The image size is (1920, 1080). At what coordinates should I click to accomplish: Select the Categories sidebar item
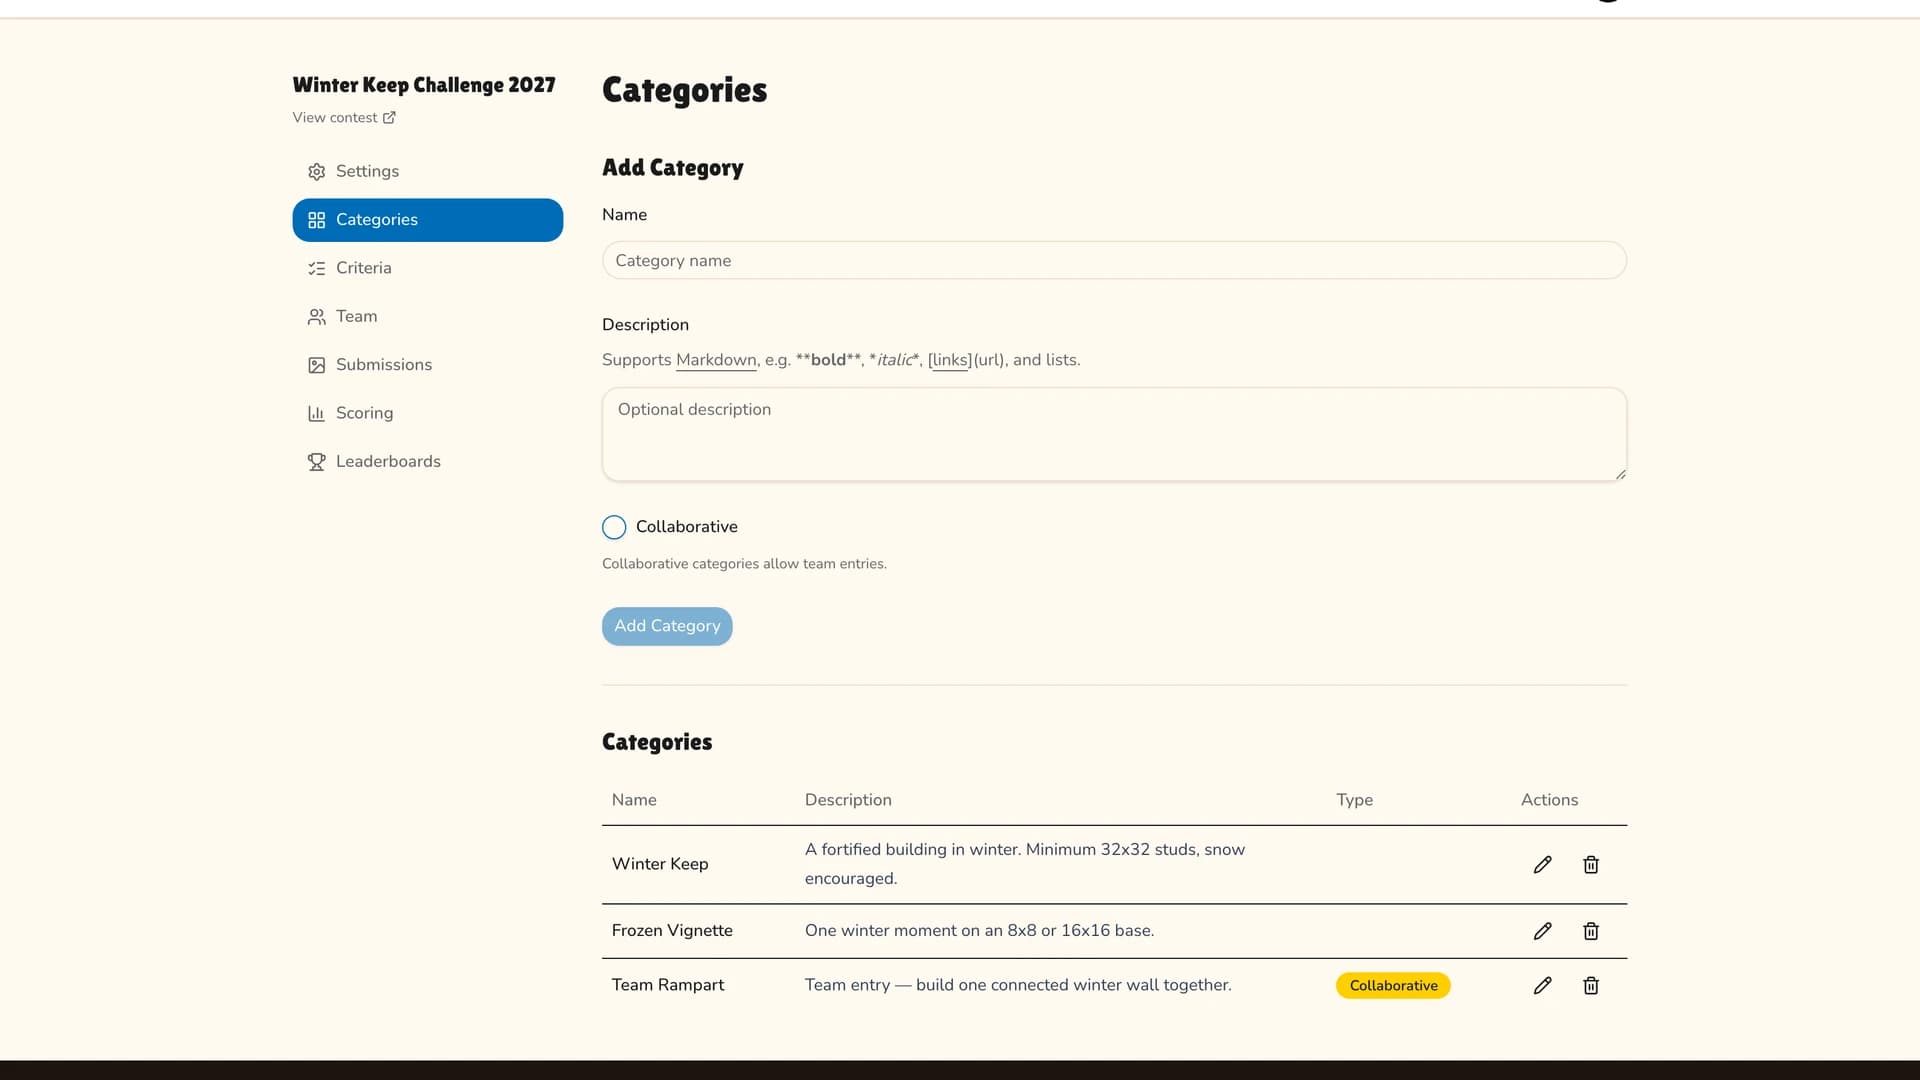coord(427,220)
